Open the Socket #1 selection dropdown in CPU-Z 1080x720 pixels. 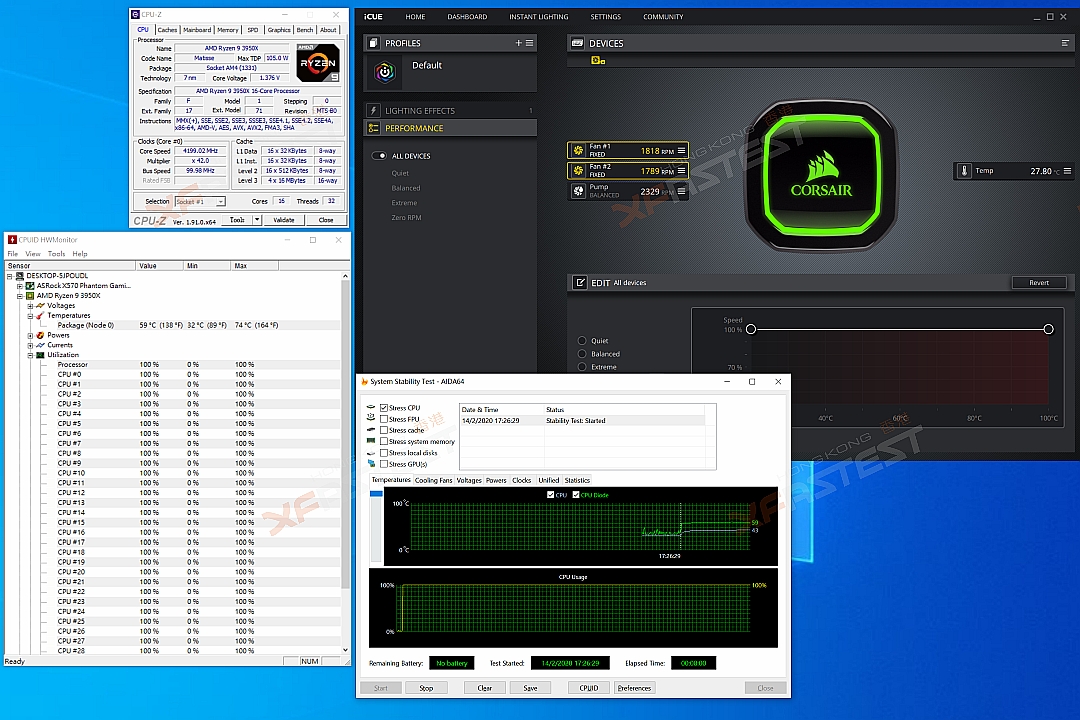[220, 202]
